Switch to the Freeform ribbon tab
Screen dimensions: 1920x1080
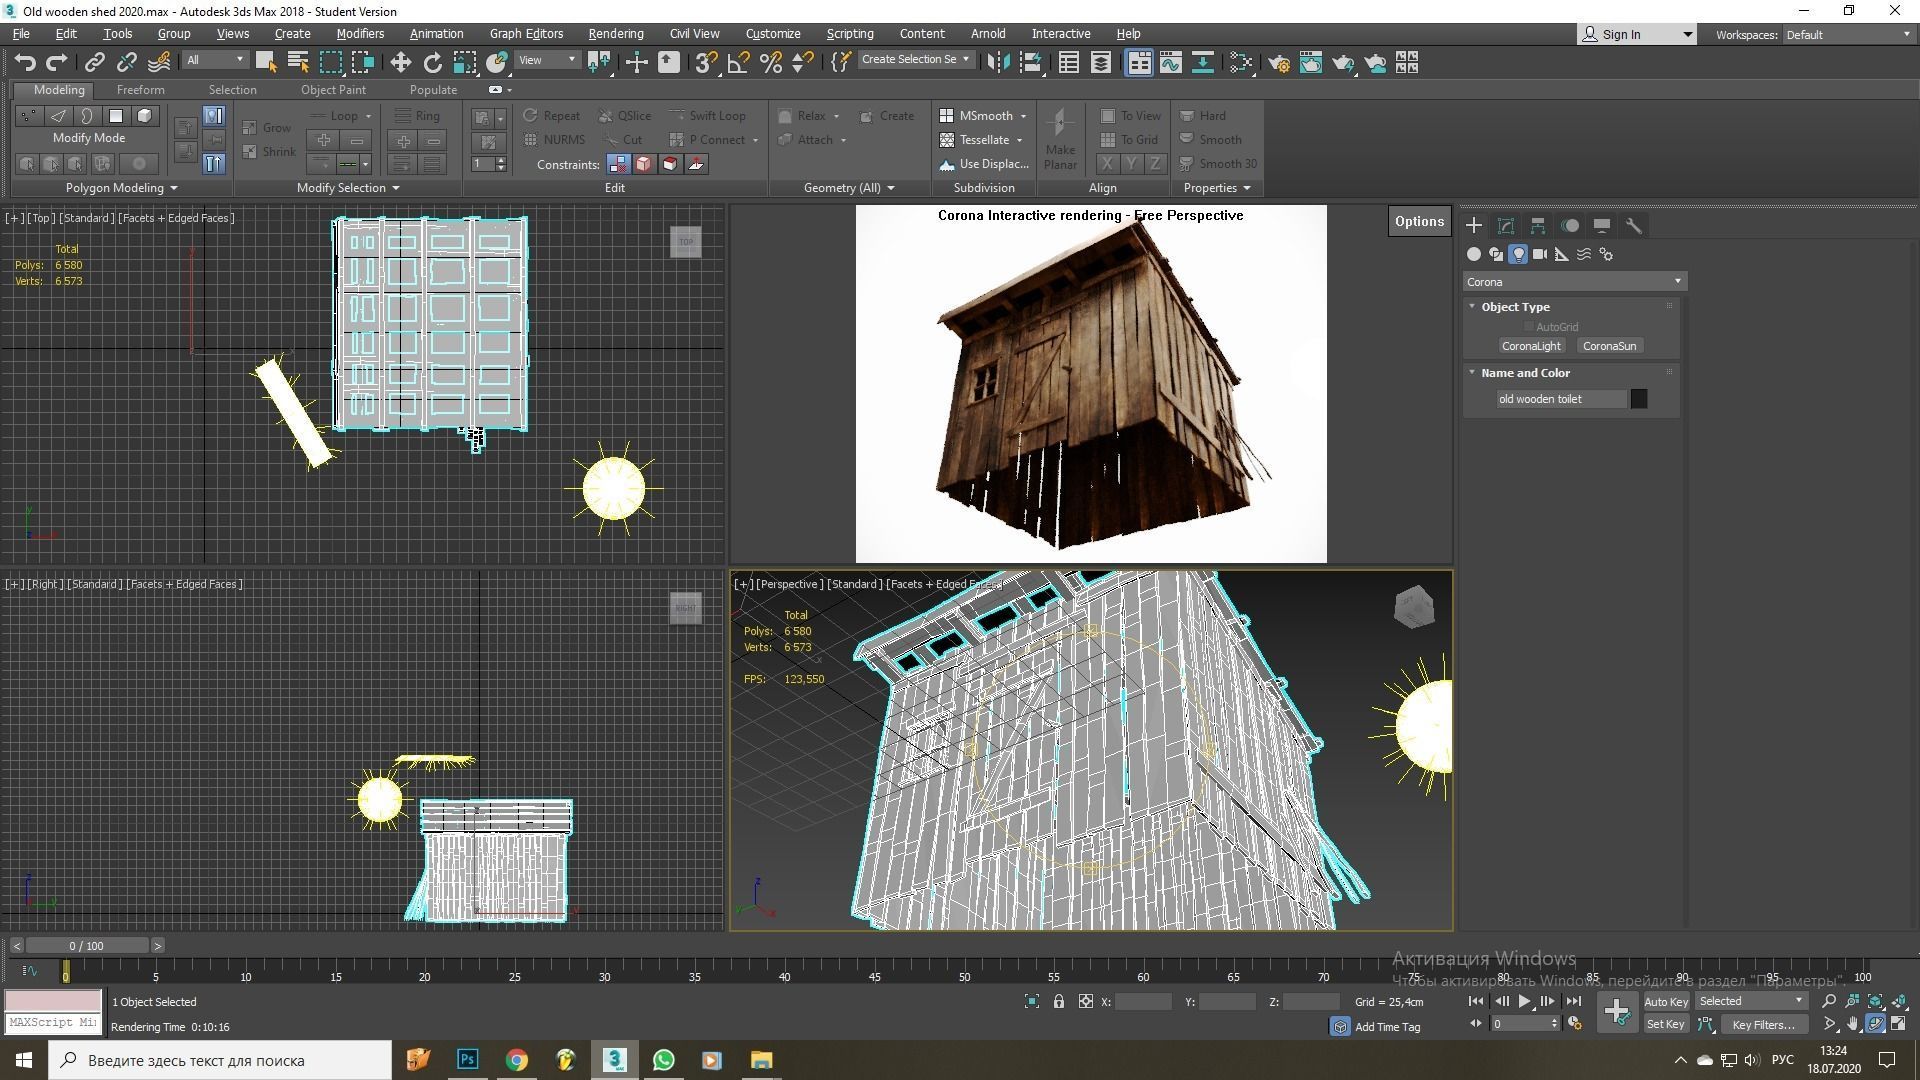point(140,90)
